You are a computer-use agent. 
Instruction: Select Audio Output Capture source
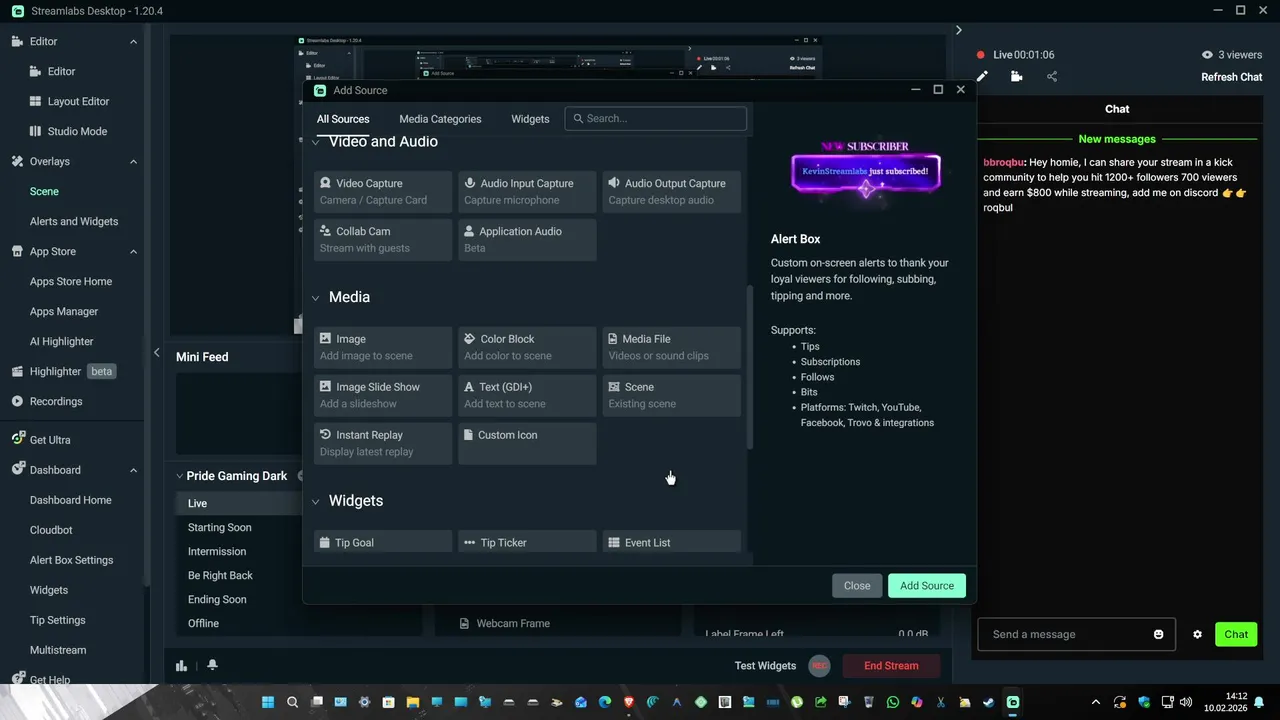point(671,192)
